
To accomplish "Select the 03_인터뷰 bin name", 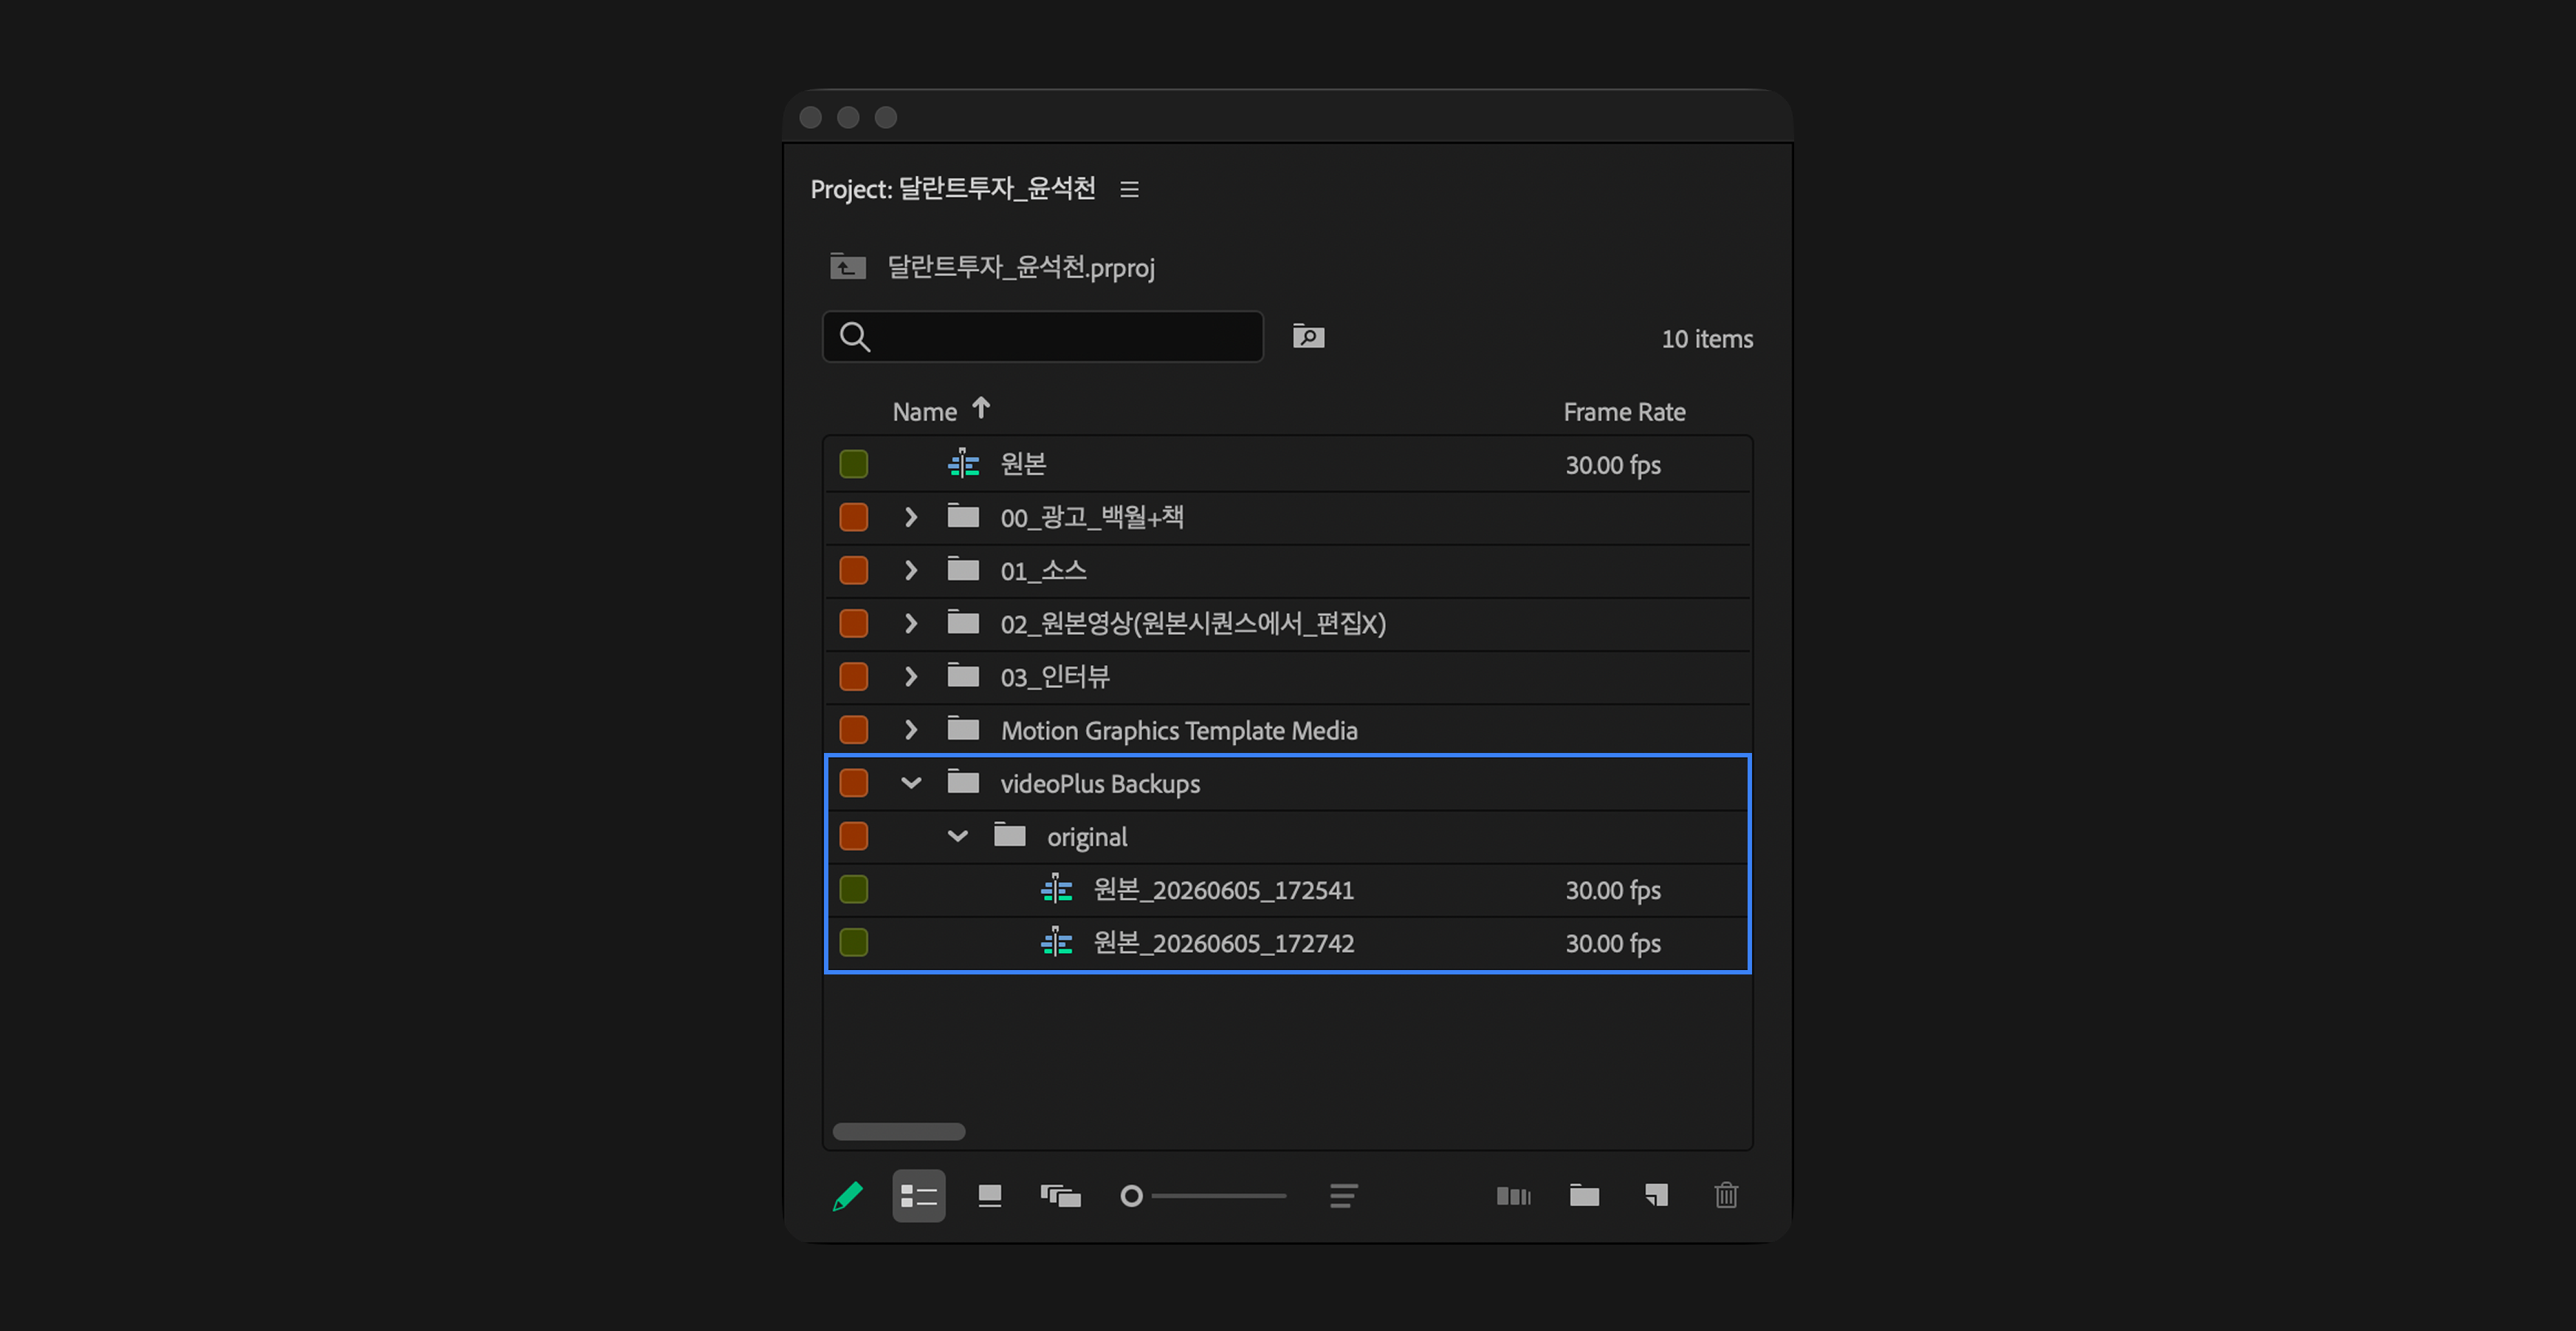I will [x=1055, y=676].
